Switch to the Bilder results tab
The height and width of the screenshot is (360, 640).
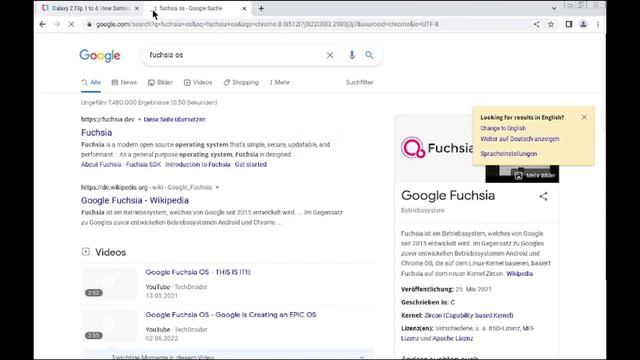(x=160, y=82)
